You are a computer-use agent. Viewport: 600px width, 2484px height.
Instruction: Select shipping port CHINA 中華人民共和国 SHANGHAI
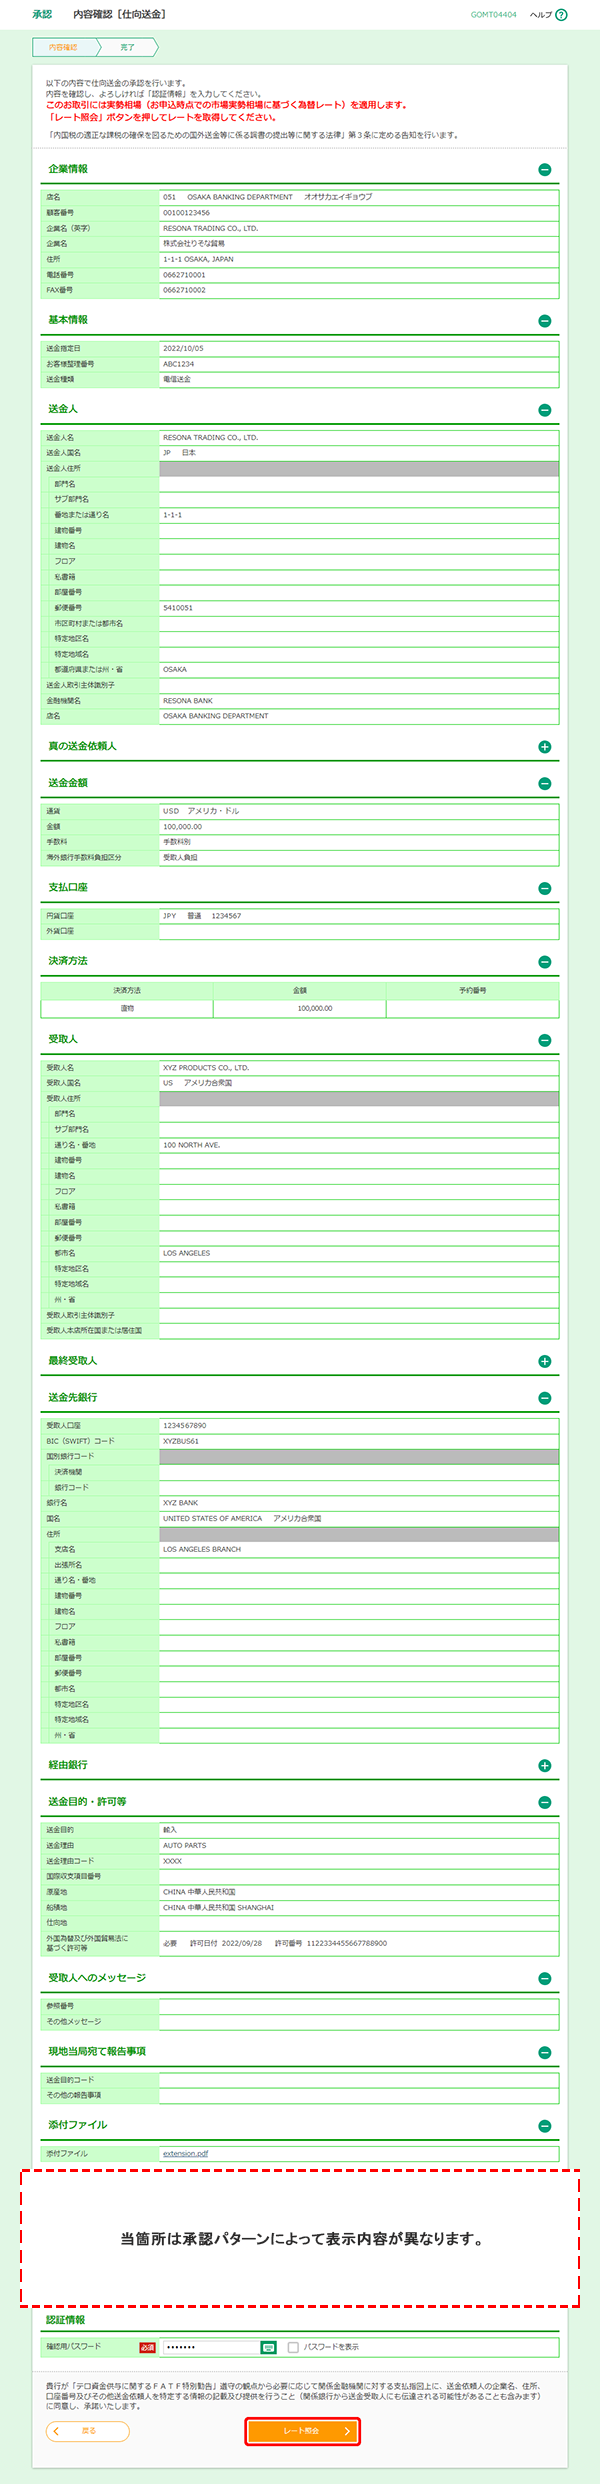(x=219, y=1907)
